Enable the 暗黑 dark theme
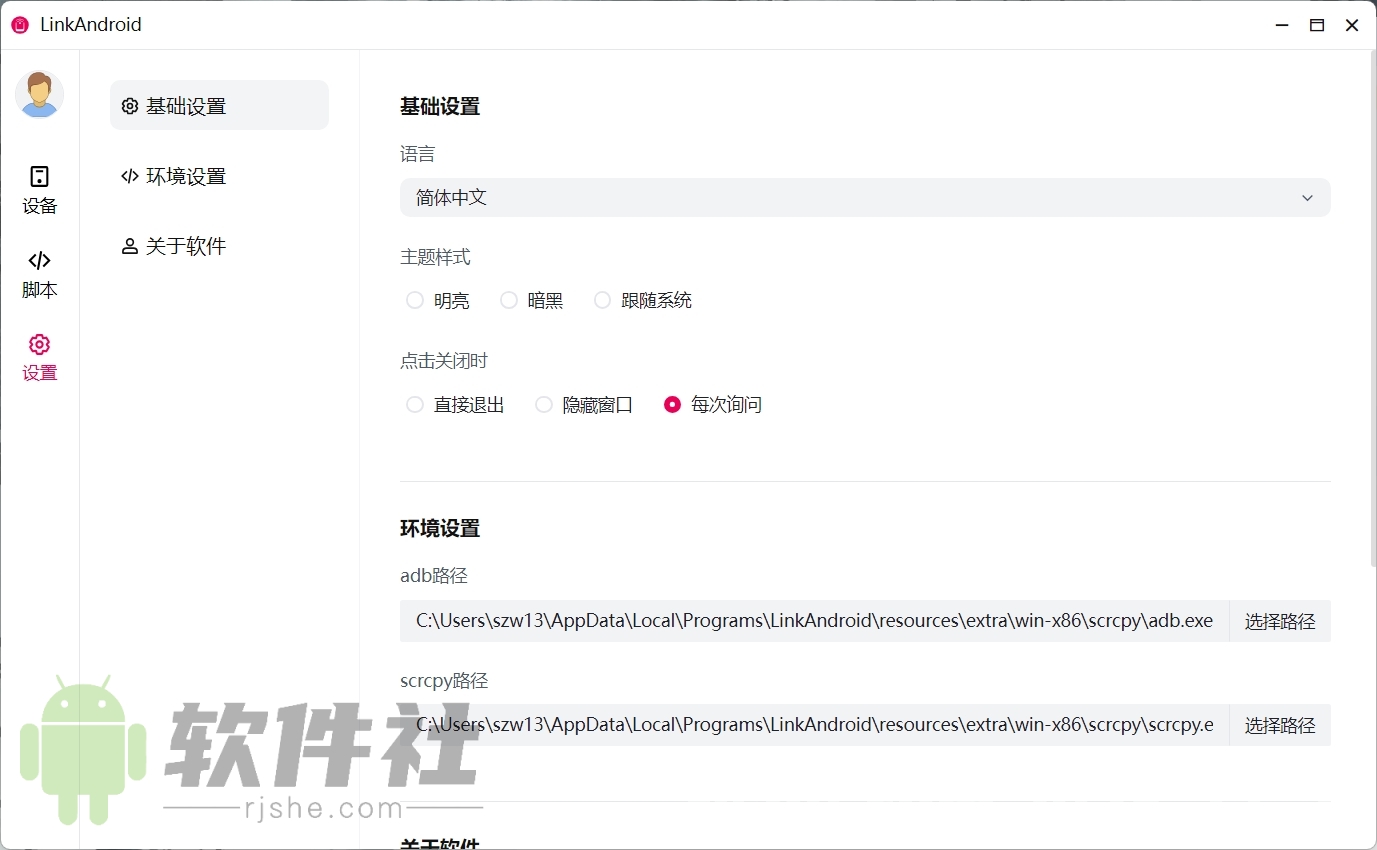1377x850 pixels. pos(508,300)
